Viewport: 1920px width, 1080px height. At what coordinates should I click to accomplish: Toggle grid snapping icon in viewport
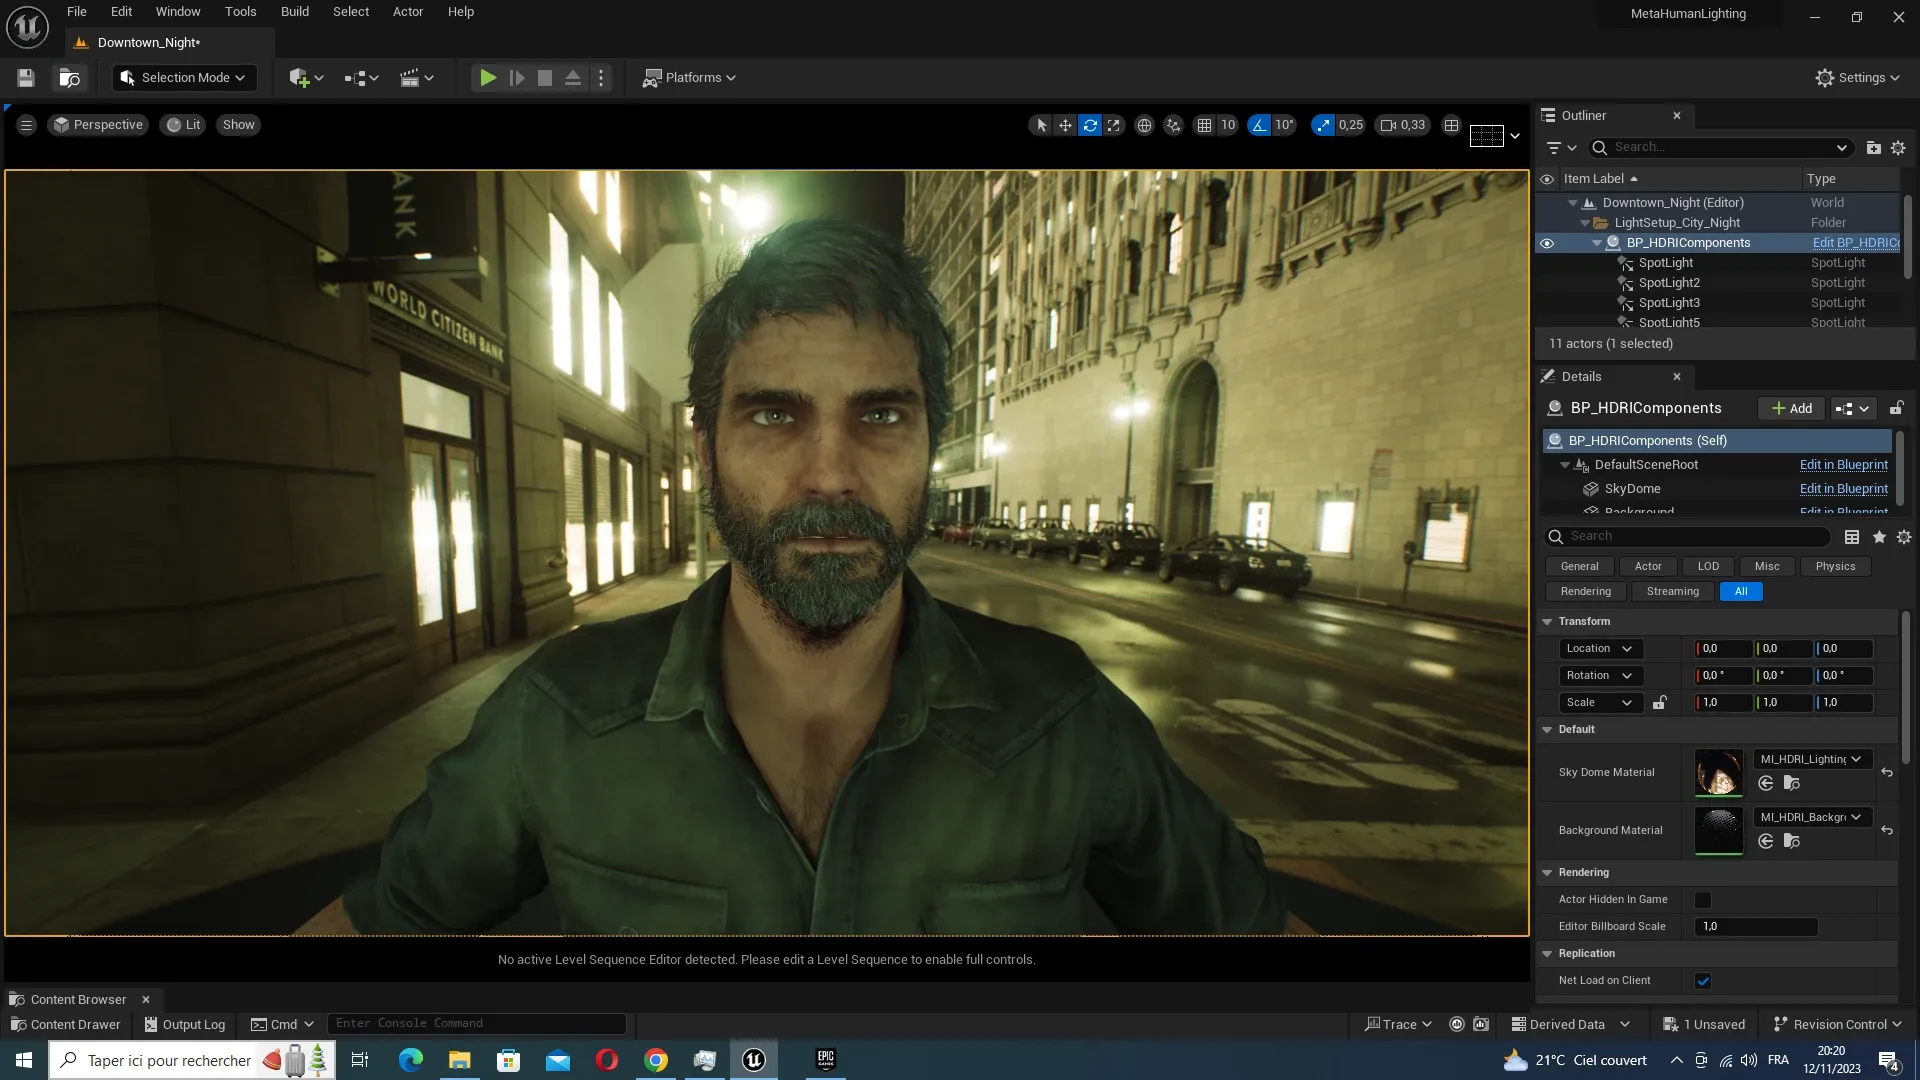click(x=1204, y=125)
